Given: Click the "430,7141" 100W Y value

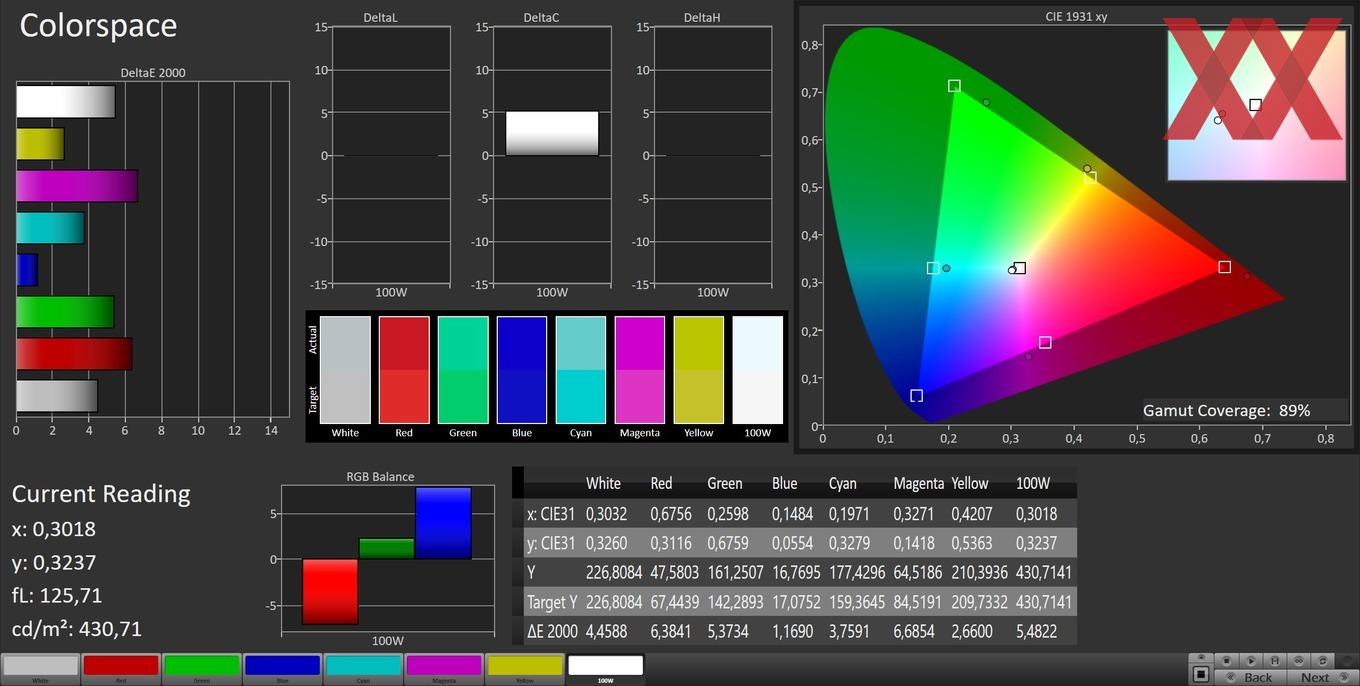Looking at the screenshot, I should (1043, 572).
